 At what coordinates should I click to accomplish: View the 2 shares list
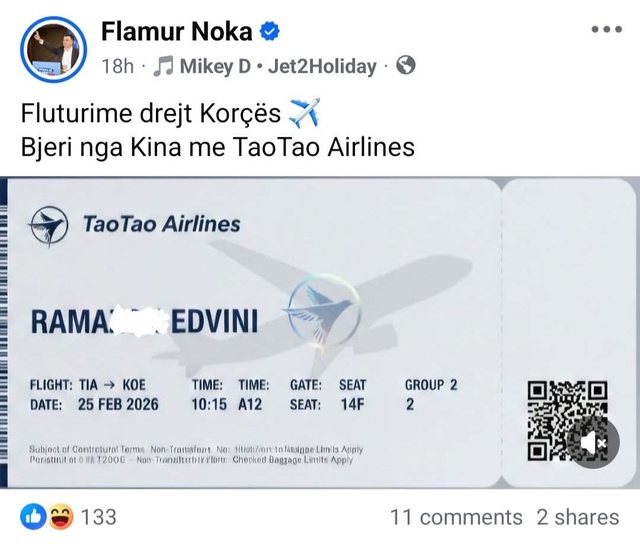577,517
